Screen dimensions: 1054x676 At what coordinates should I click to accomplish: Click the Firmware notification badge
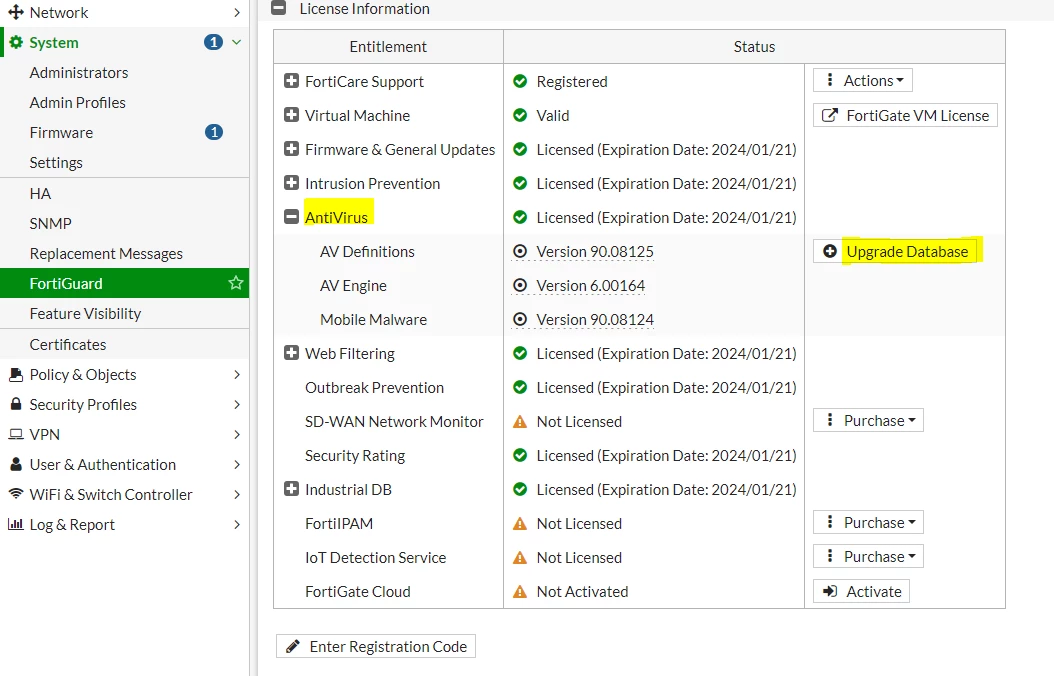coord(213,132)
